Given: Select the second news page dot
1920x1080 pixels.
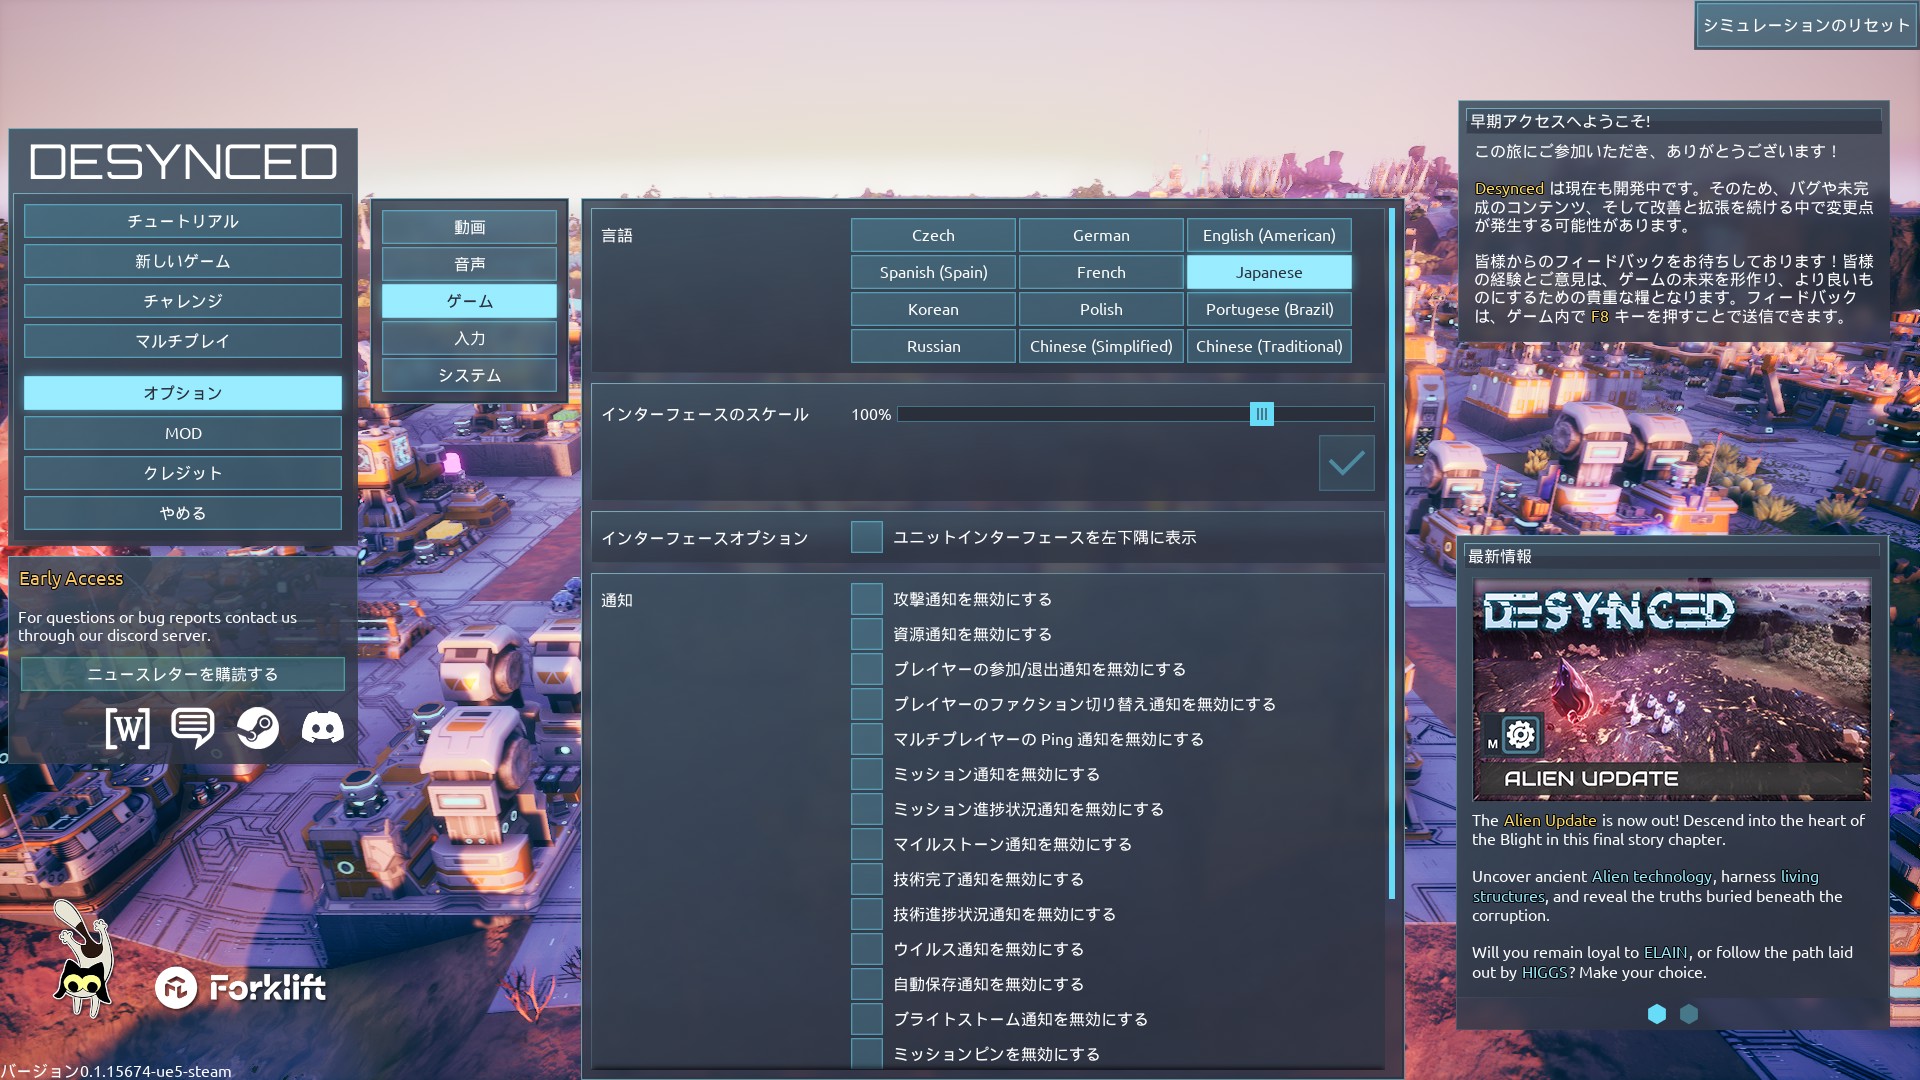Looking at the screenshot, I should [x=1689, y=1014].
